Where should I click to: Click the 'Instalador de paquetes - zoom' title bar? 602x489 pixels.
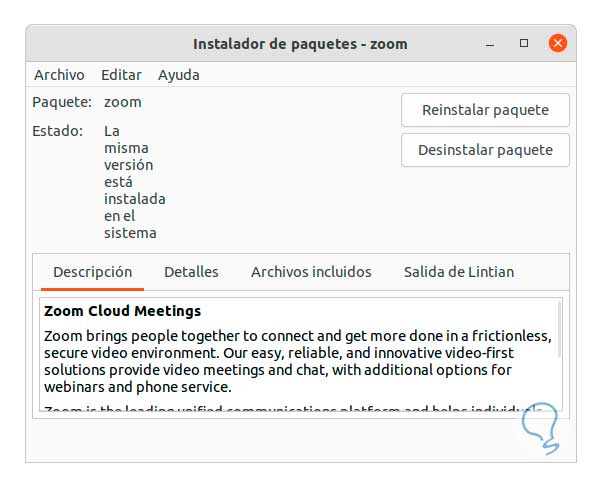[300, 44]
